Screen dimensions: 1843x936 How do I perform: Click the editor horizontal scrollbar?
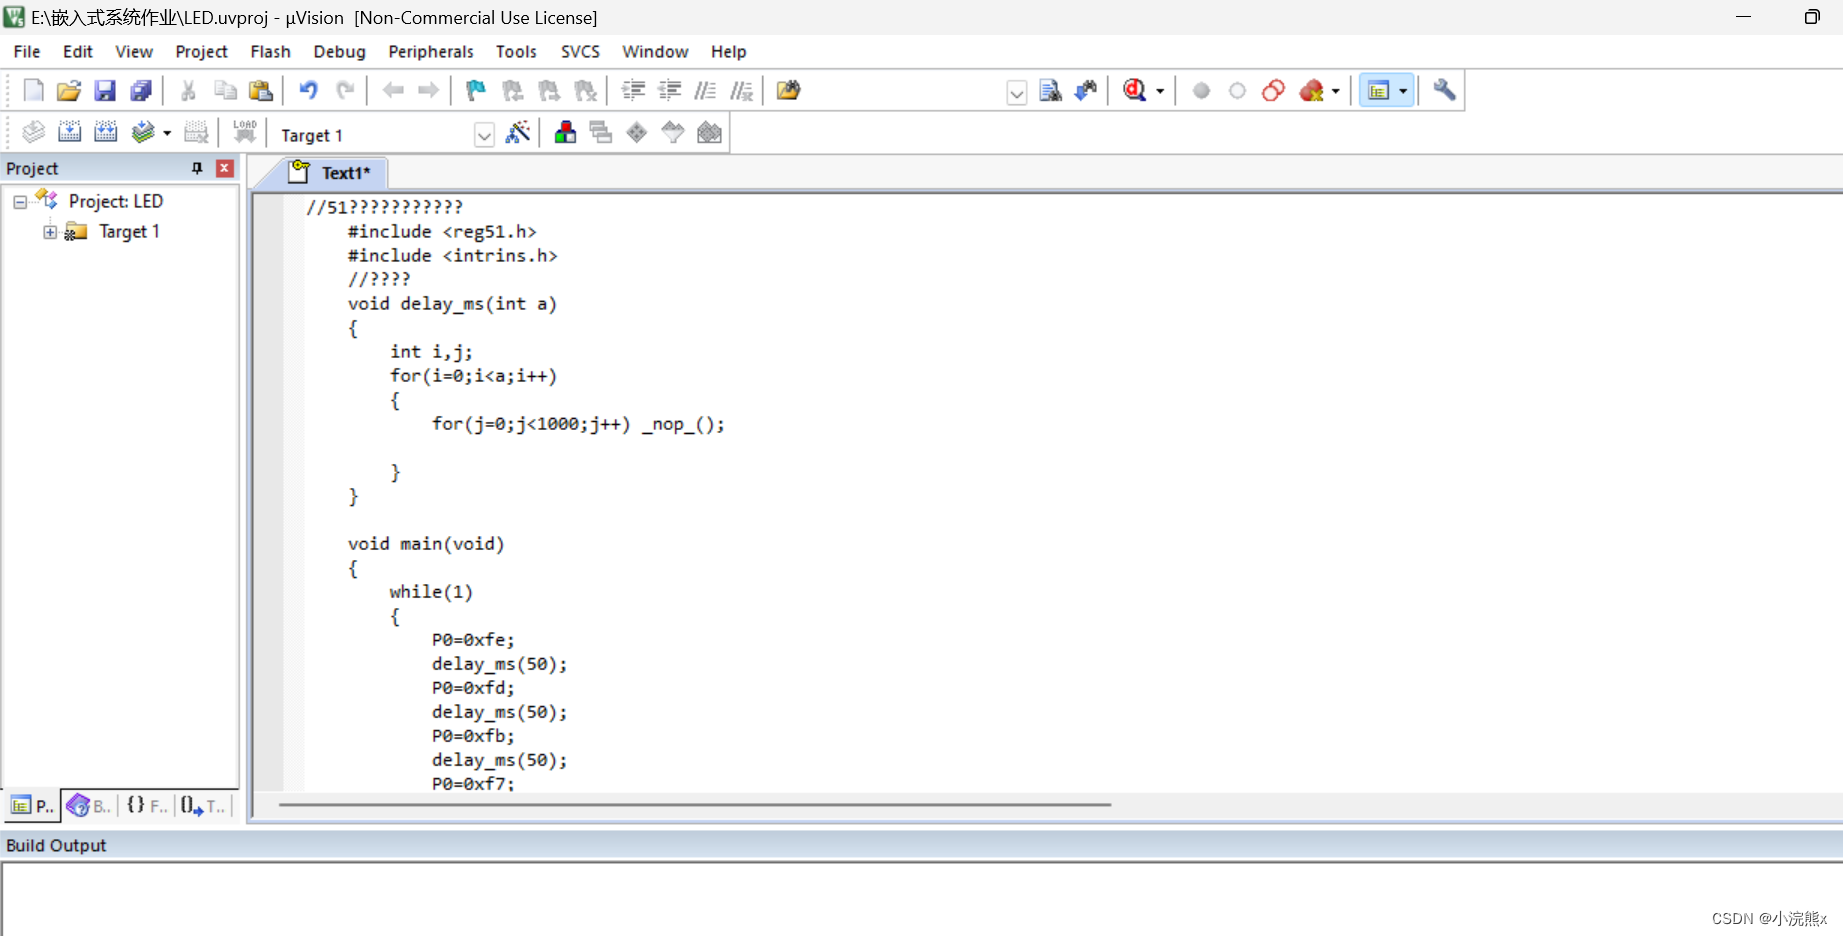tap(695, 804)
